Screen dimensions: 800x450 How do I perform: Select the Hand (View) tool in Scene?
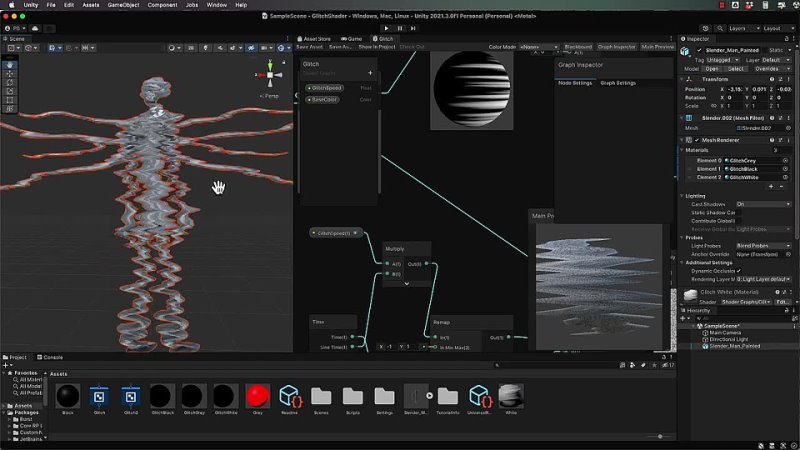(10, 65)
